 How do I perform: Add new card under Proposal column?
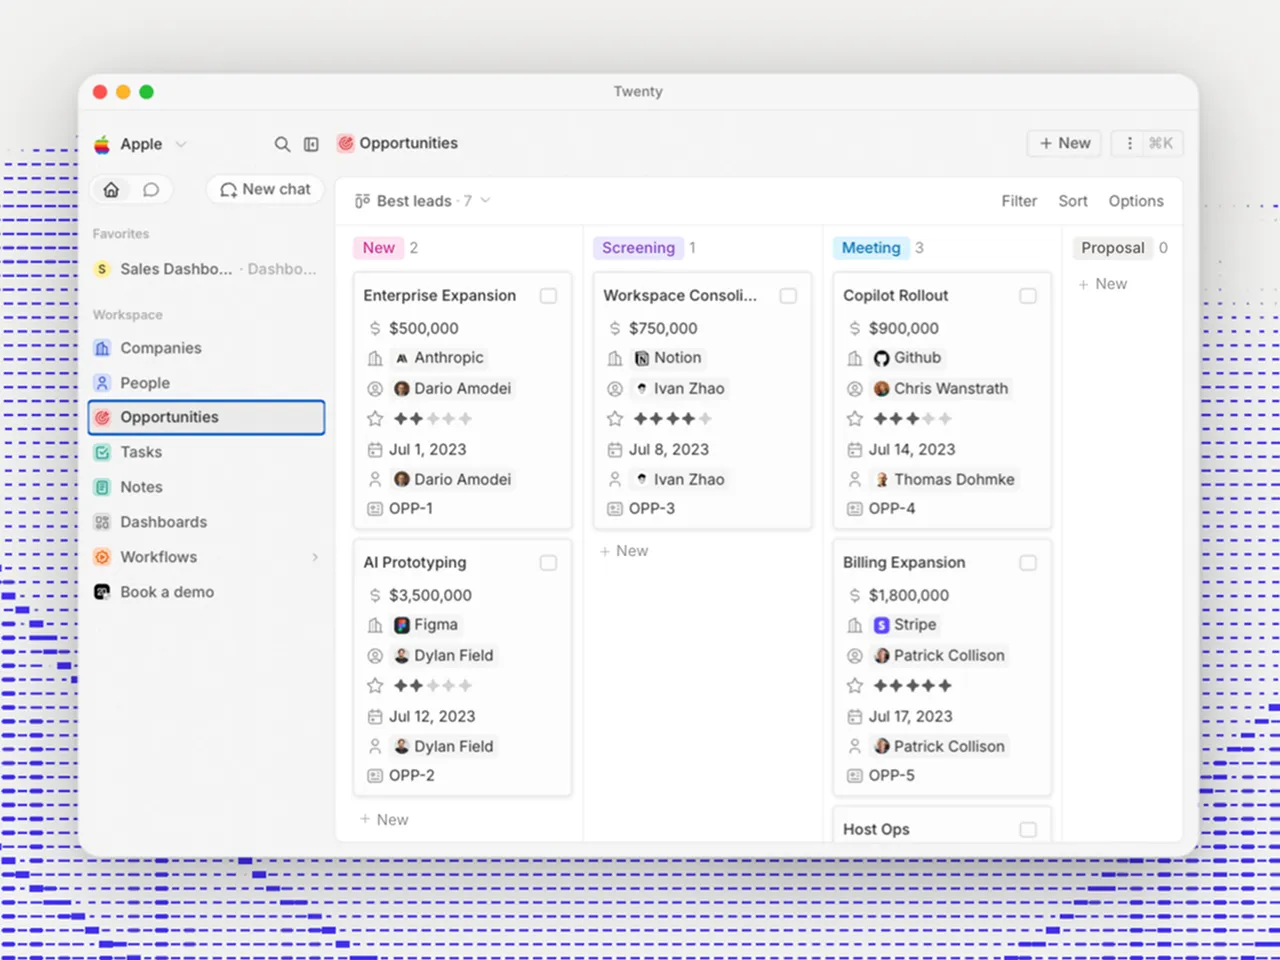(1103, 284)
